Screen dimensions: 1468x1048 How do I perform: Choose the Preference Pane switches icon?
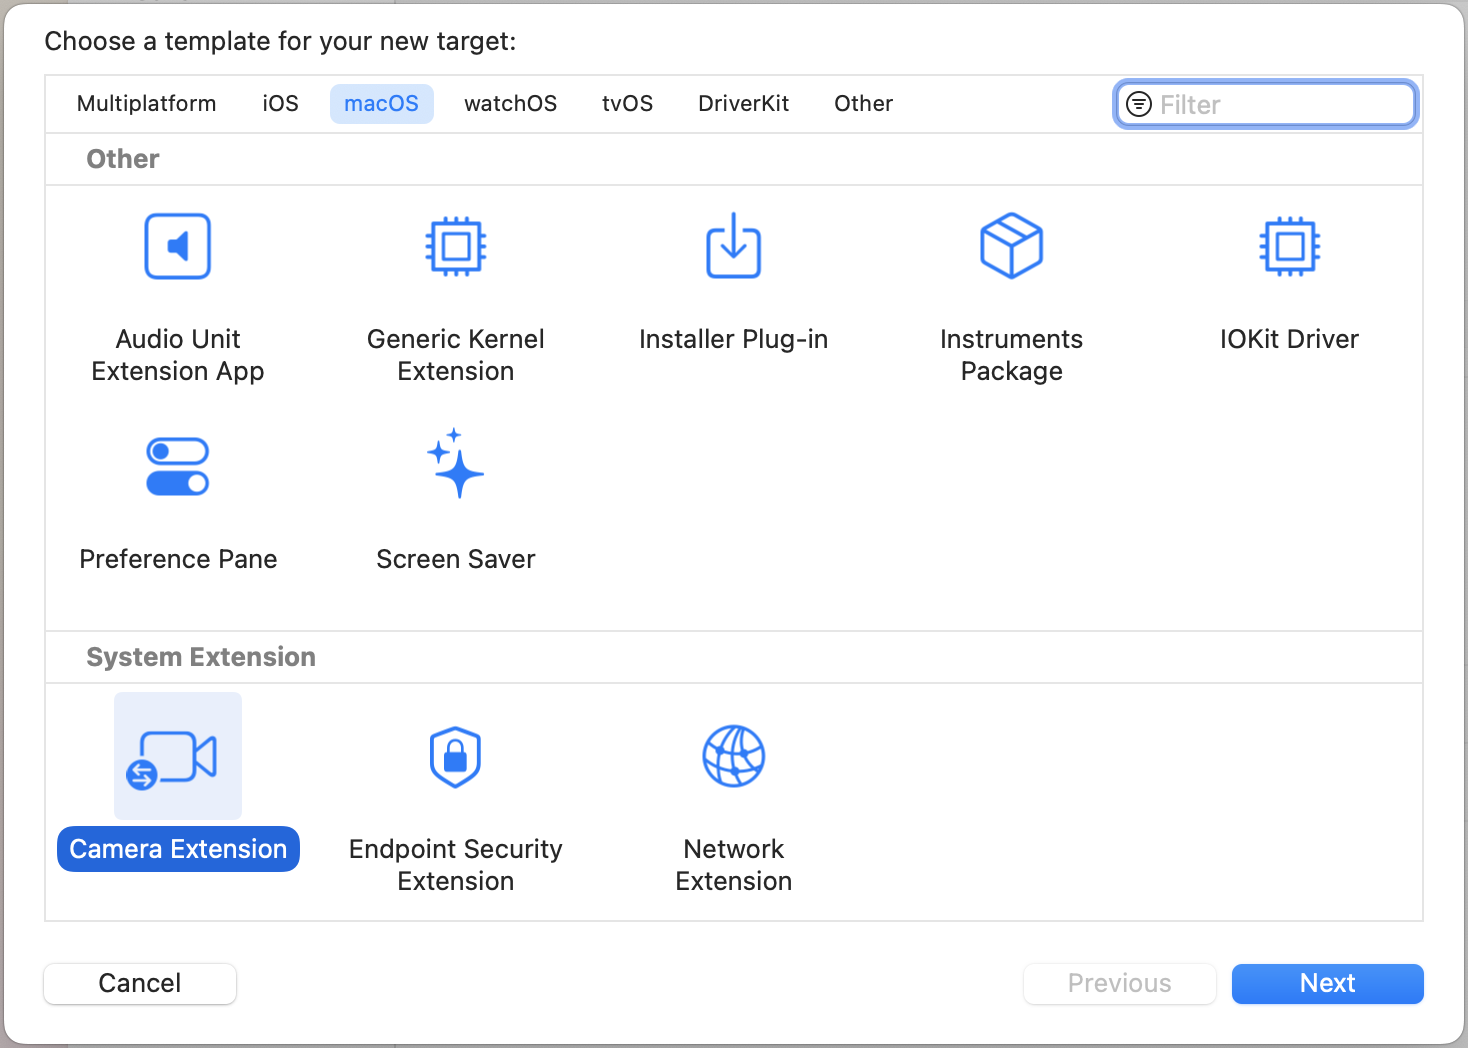[178, 466]
